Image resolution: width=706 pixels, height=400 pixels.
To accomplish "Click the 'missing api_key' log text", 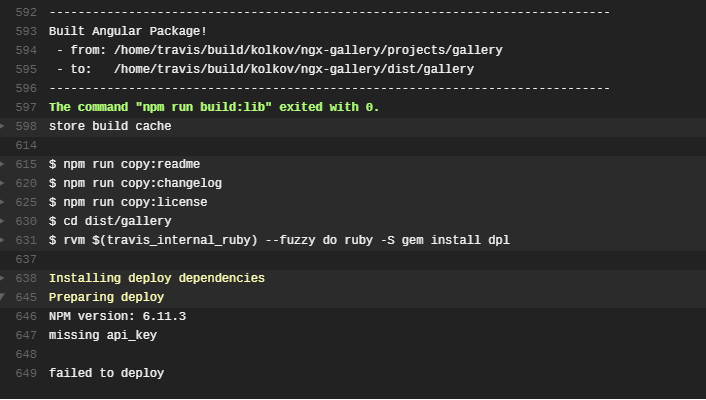I will pos(102,335).
